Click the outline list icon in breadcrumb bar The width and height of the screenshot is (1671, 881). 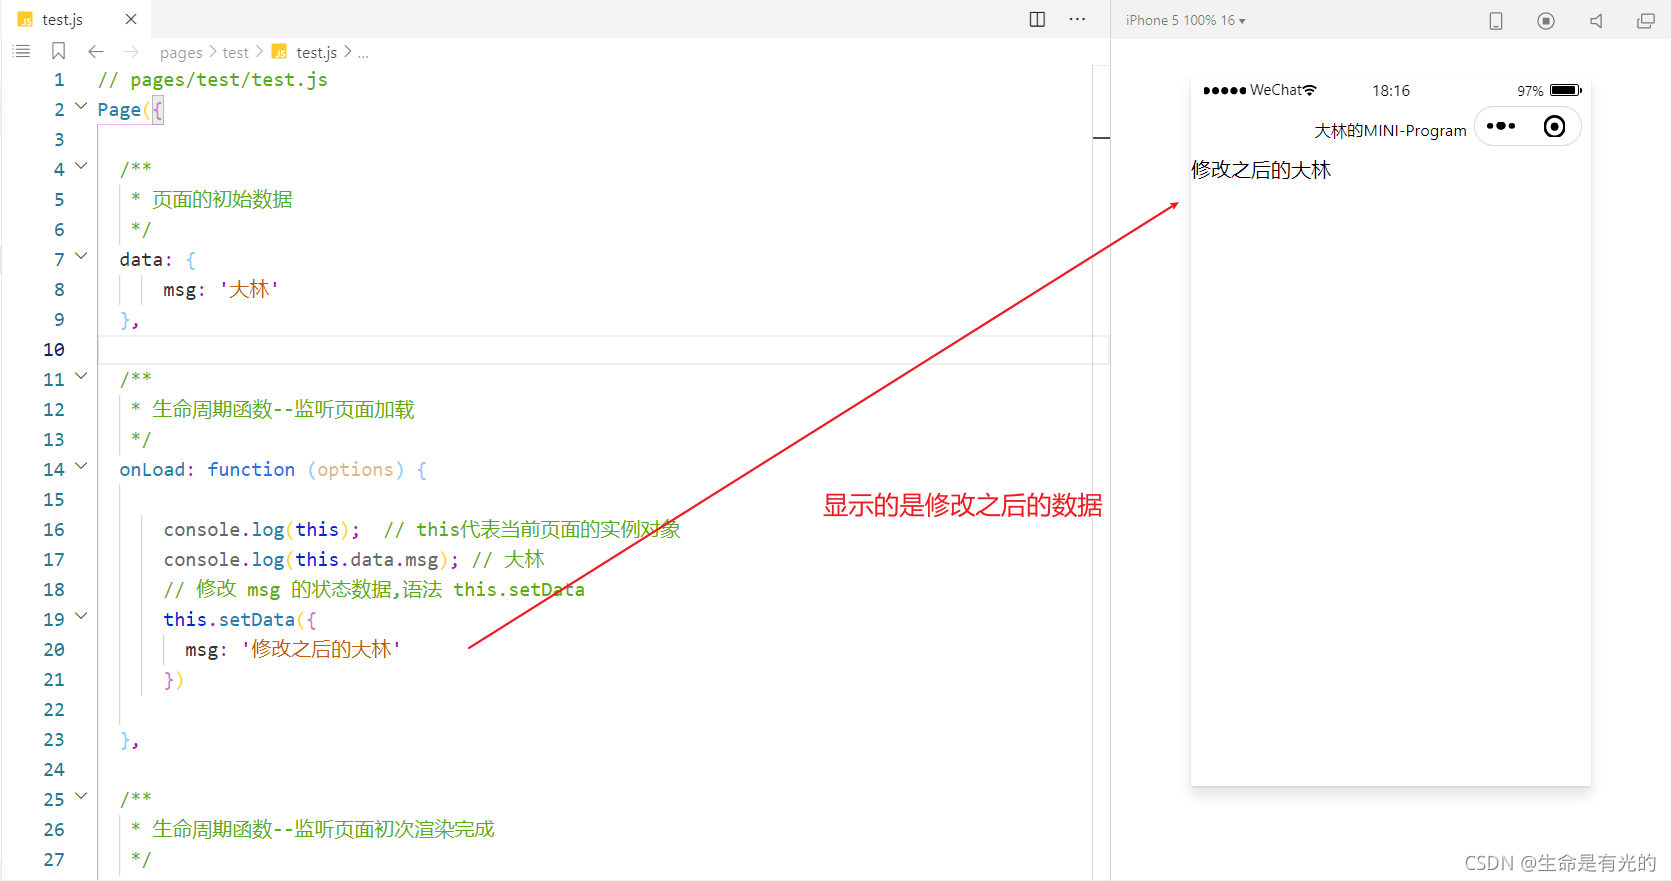click(21, 51)
